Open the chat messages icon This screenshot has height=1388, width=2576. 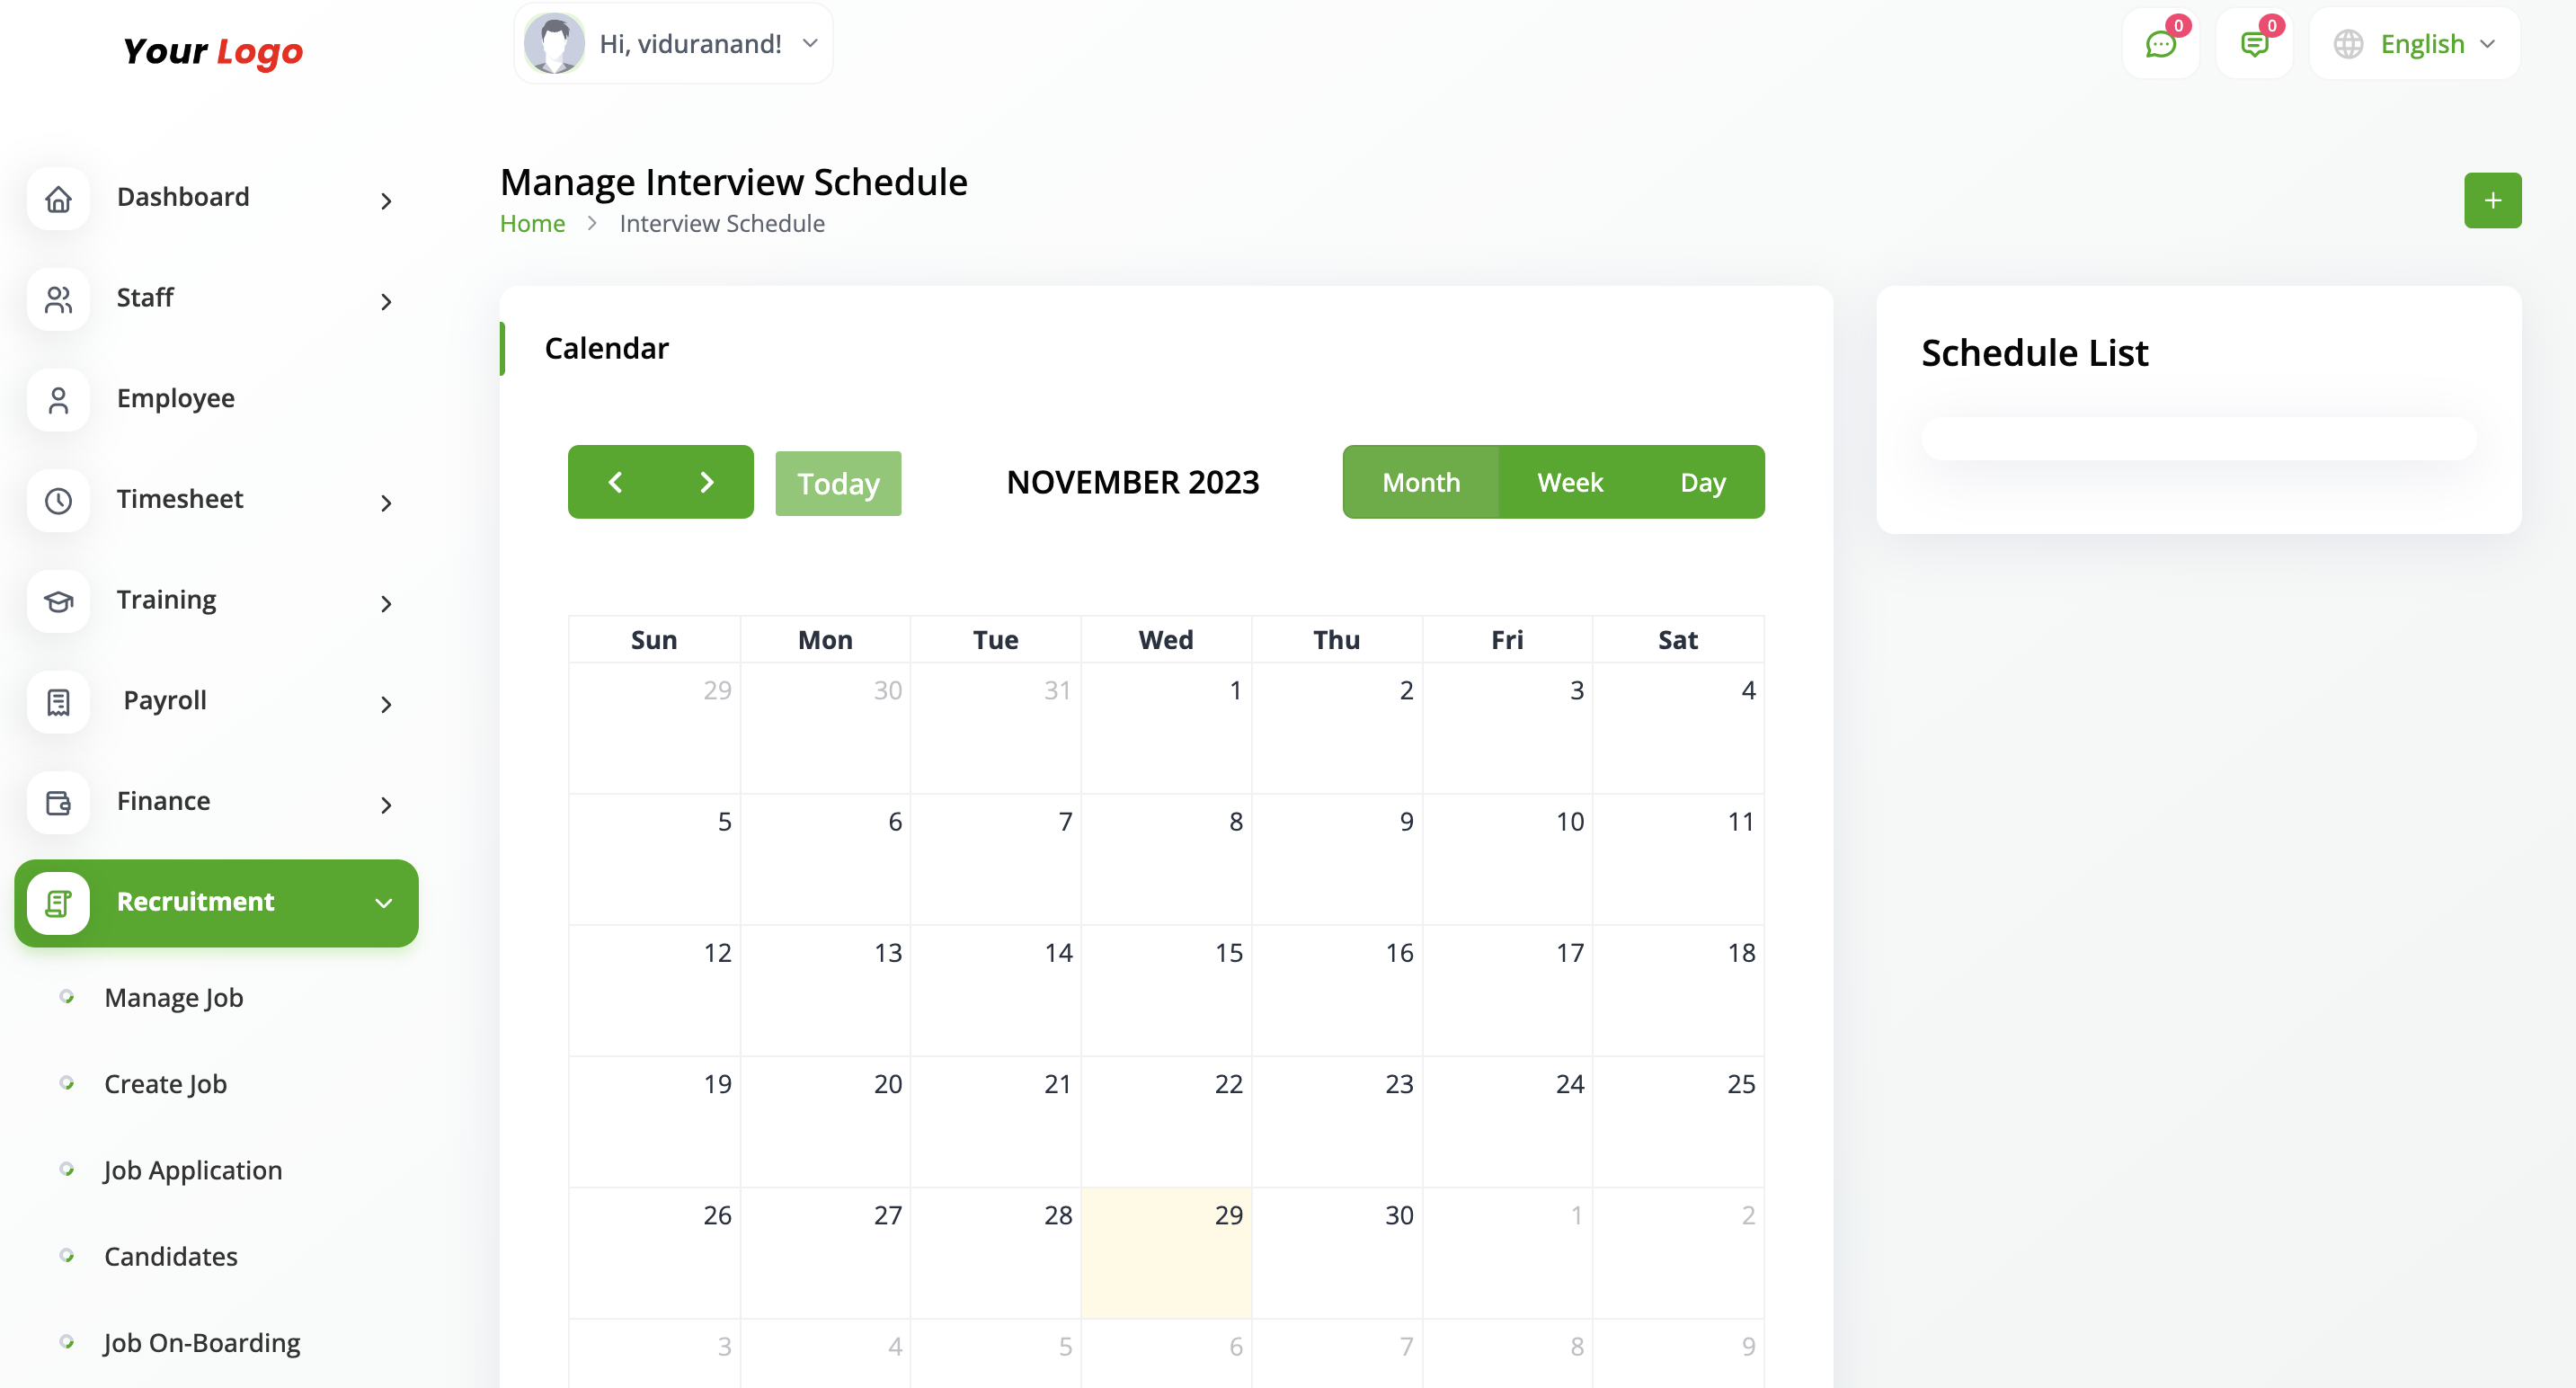(2160, 44)
